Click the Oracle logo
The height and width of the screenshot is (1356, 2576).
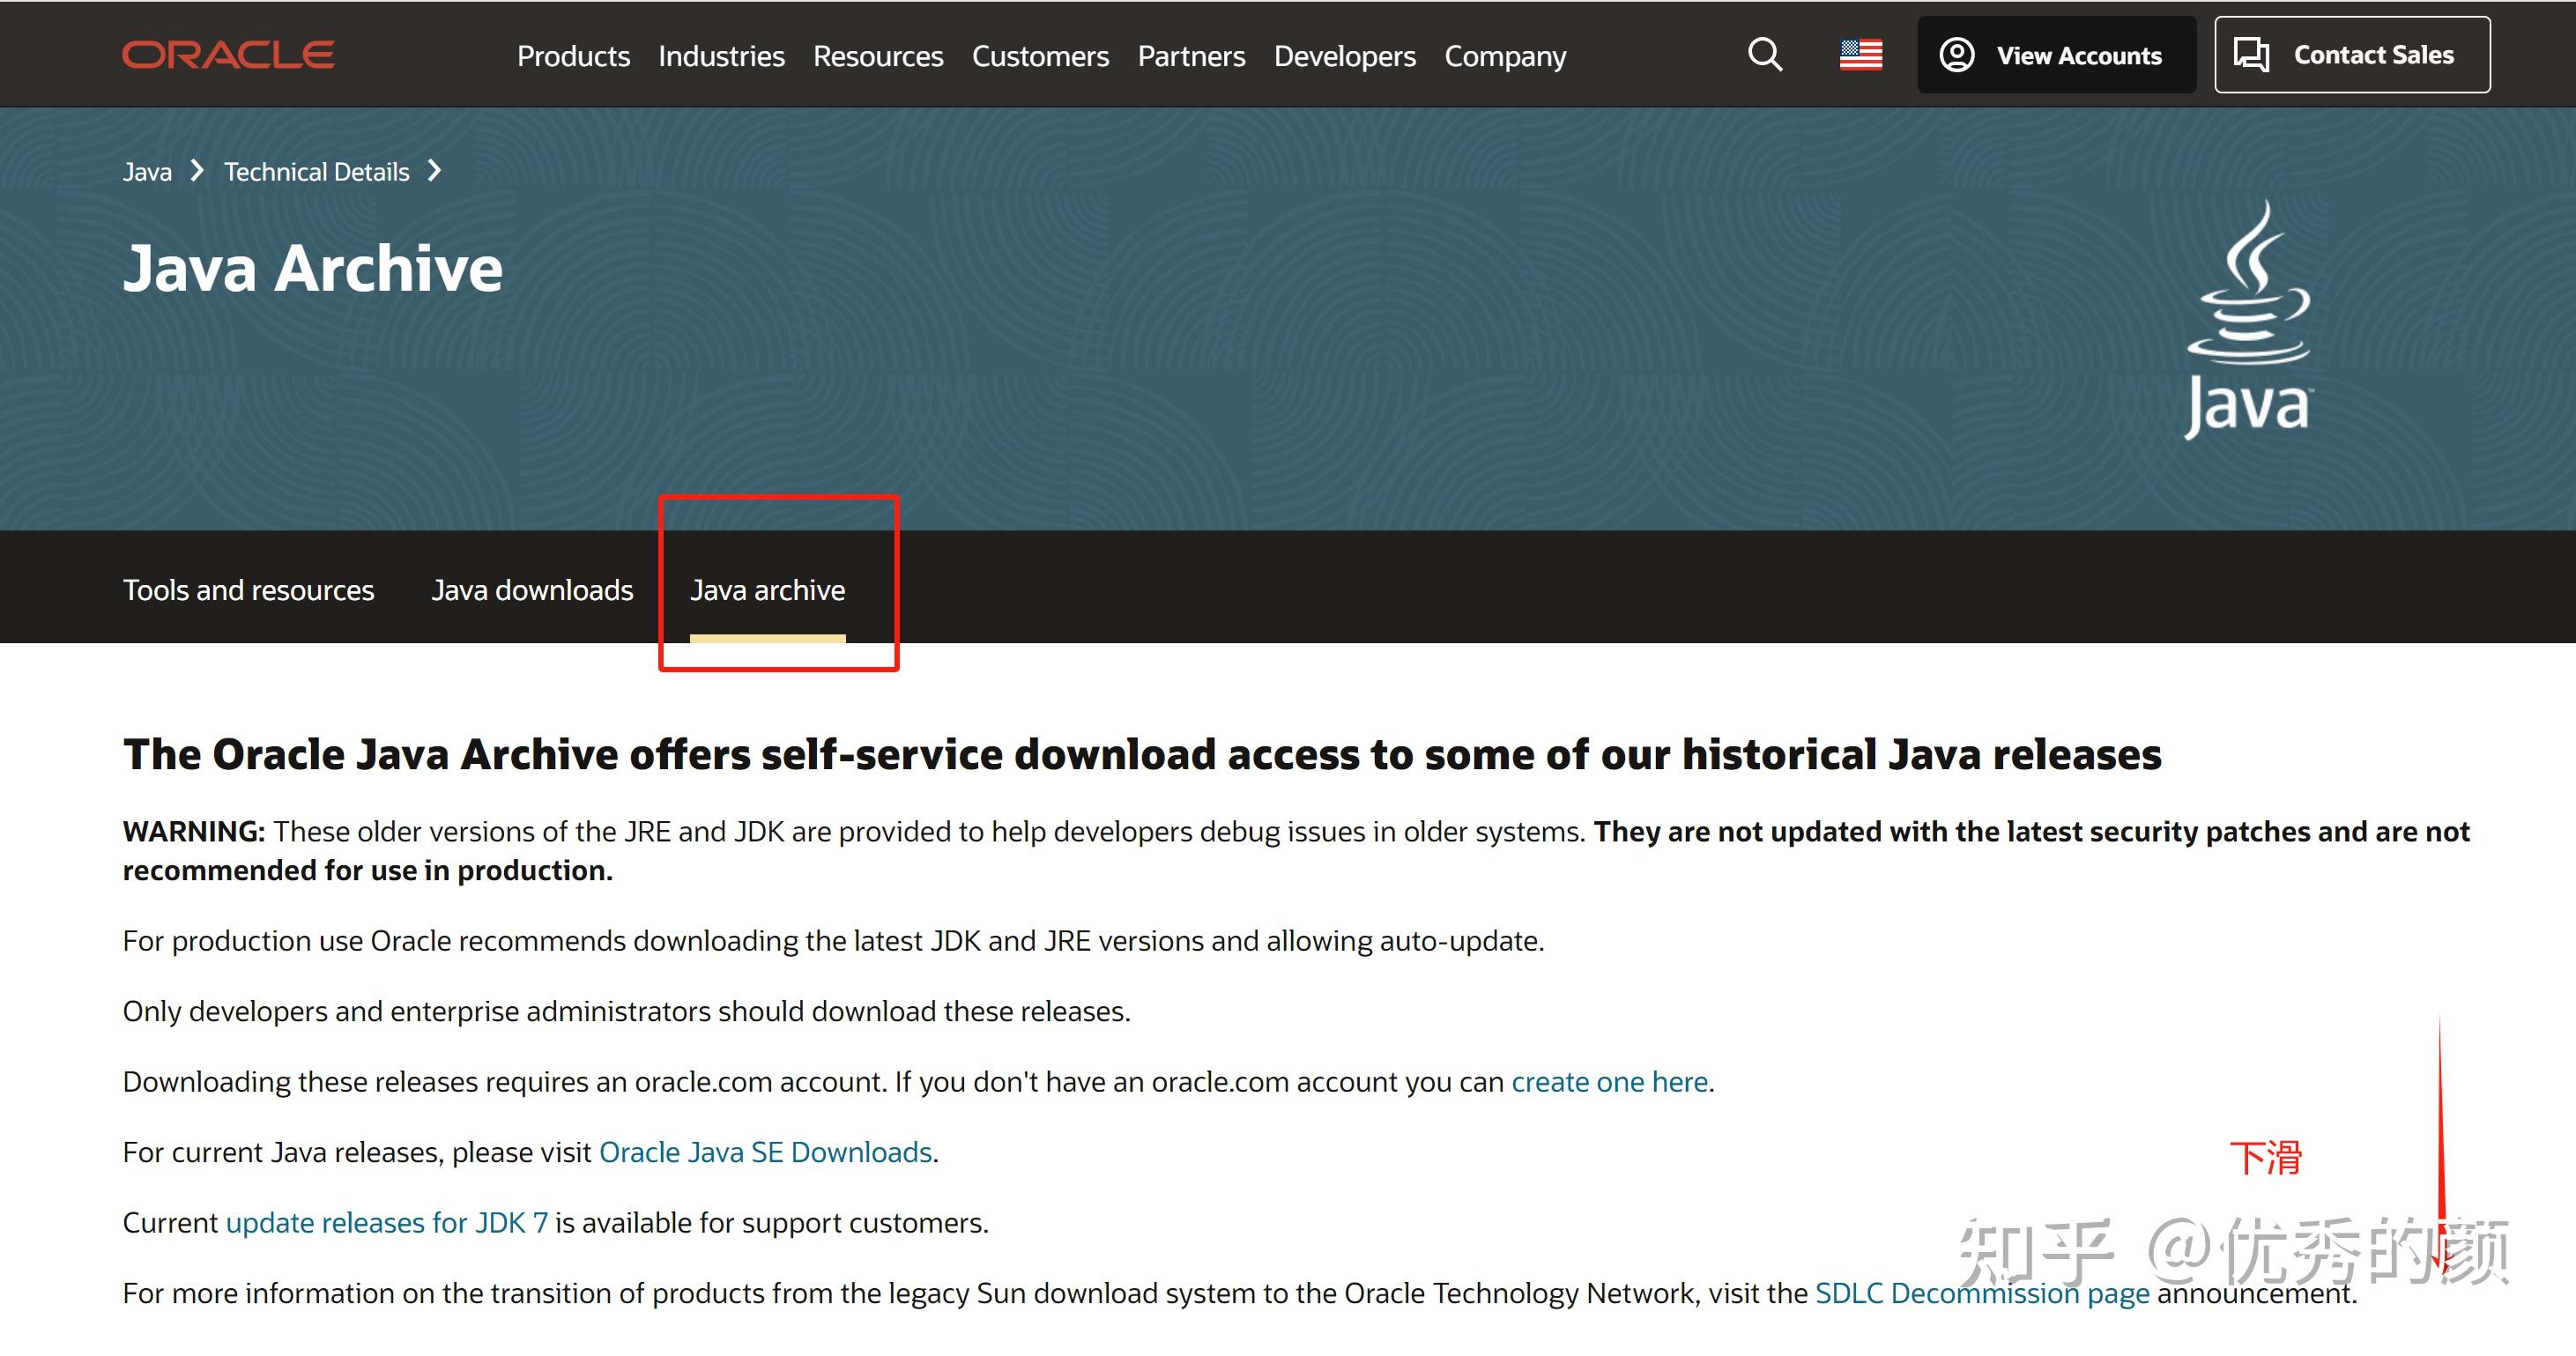pos(228,55)
